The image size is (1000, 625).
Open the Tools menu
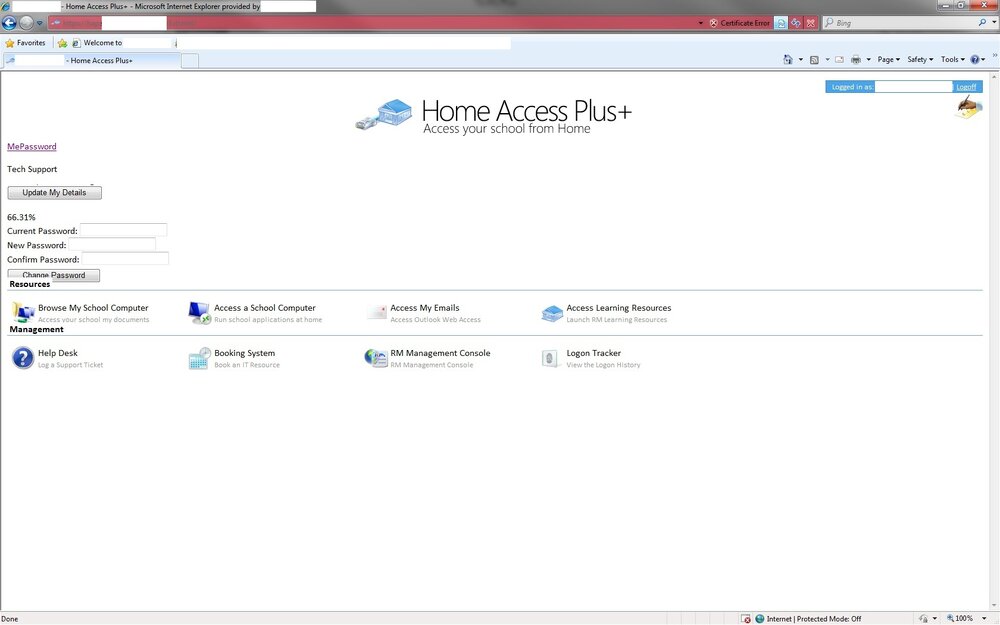953,59
